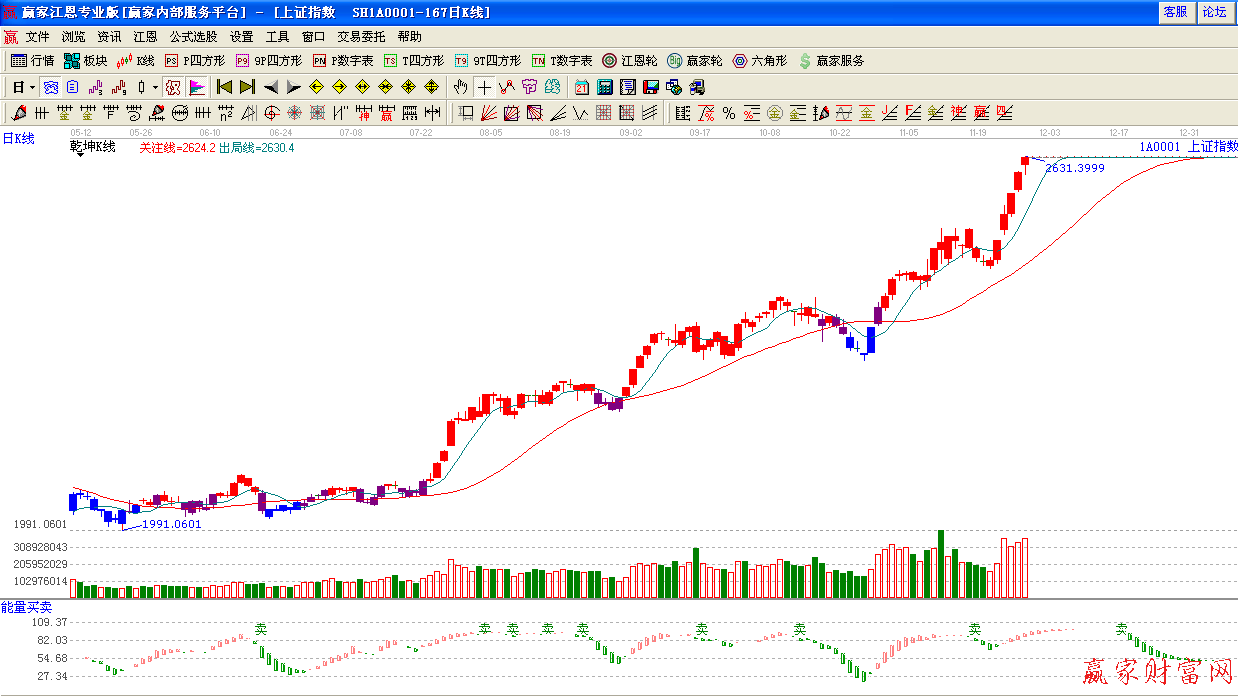
Task: Open the 交易委托 menu
Action: click(360, 37)
